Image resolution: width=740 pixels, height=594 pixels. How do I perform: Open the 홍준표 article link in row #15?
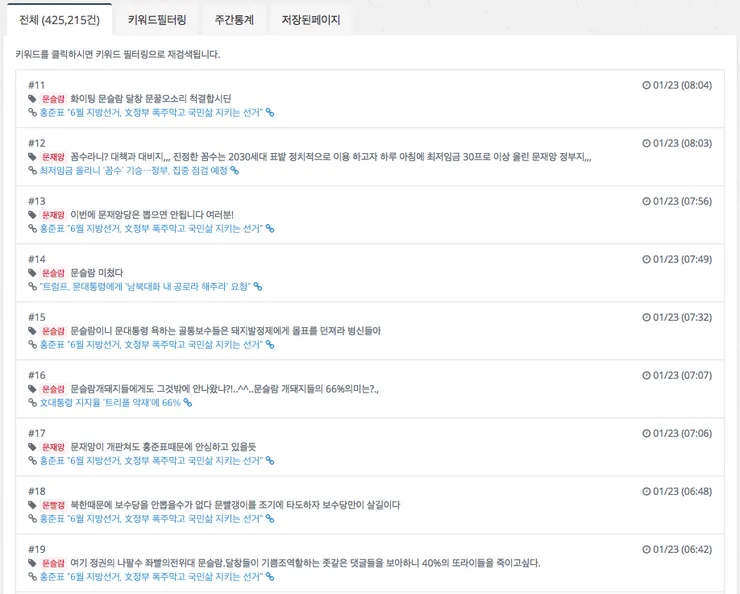(x=151, y=344)
